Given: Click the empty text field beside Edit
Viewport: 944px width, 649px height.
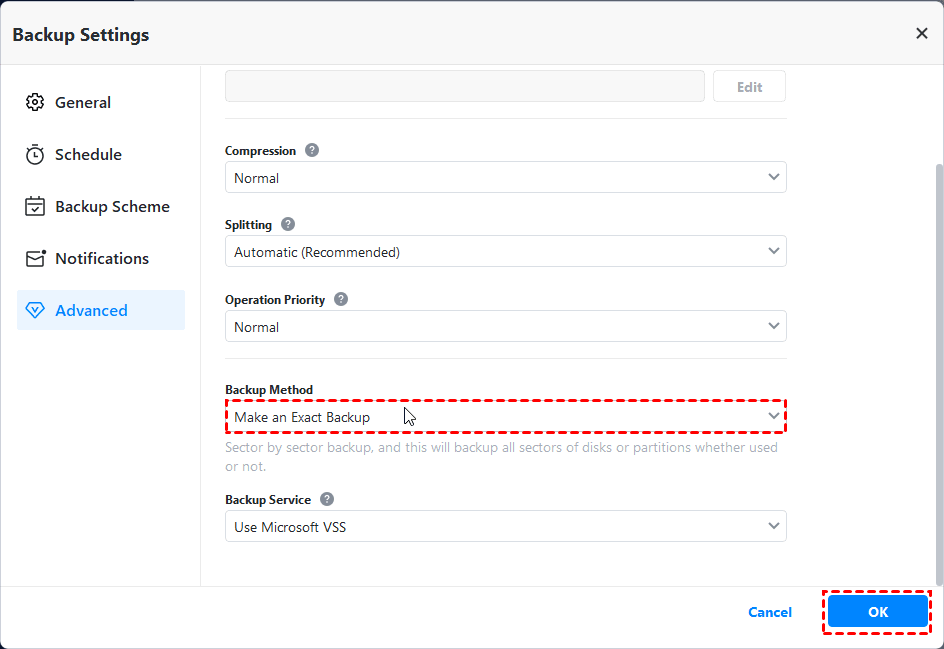Looking at the screenshot, I should (465, 87).
